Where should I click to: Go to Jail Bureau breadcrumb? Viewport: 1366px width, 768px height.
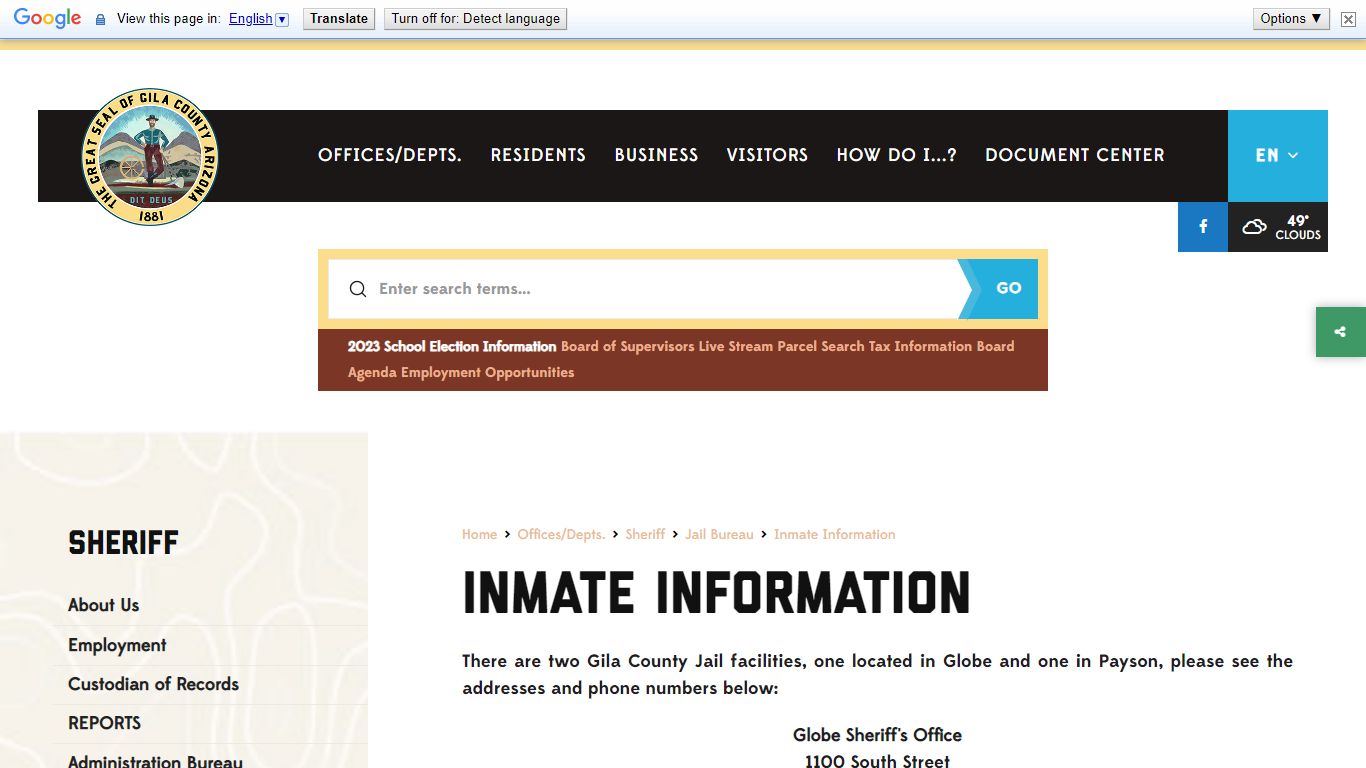coord(719,535)
